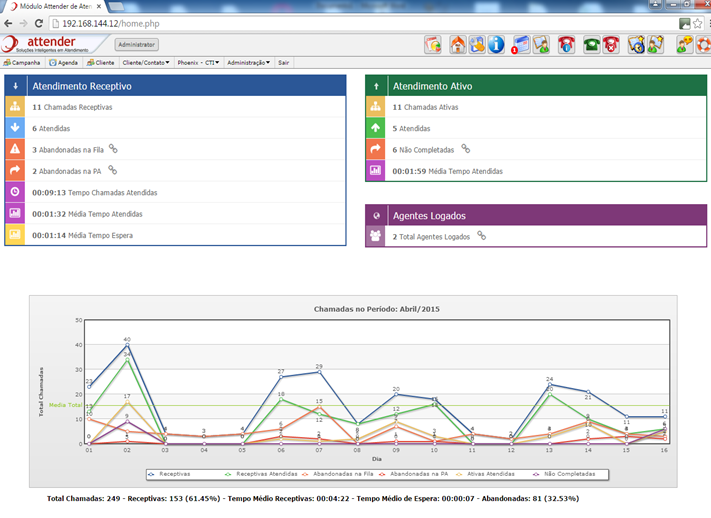Click 'Total Chamadas: 249' summary text
This screenshot has width=711, height=518.
tap(83, 498)
